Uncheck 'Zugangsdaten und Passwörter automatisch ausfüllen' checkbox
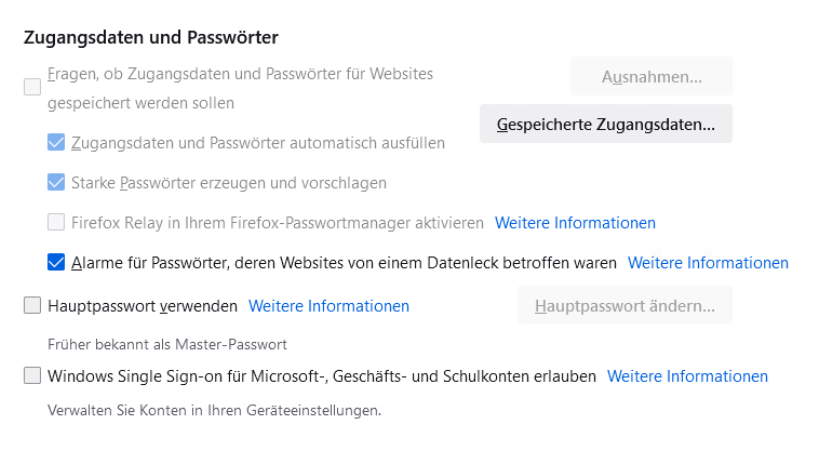This screenshot has width=826, height=454. point(56,143)
